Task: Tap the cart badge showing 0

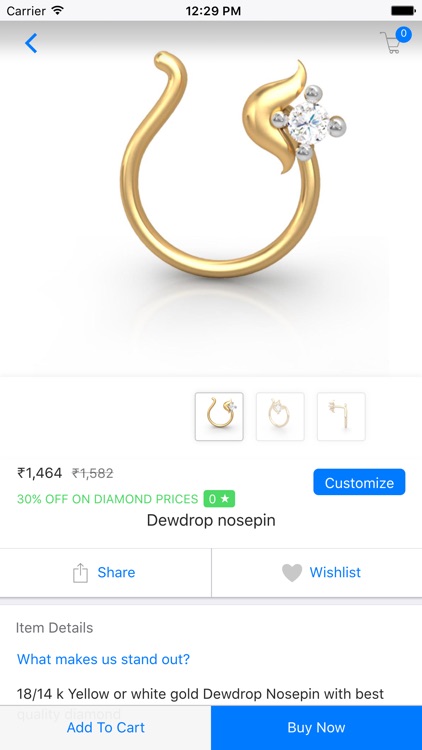Action: [x=404, y=34]
